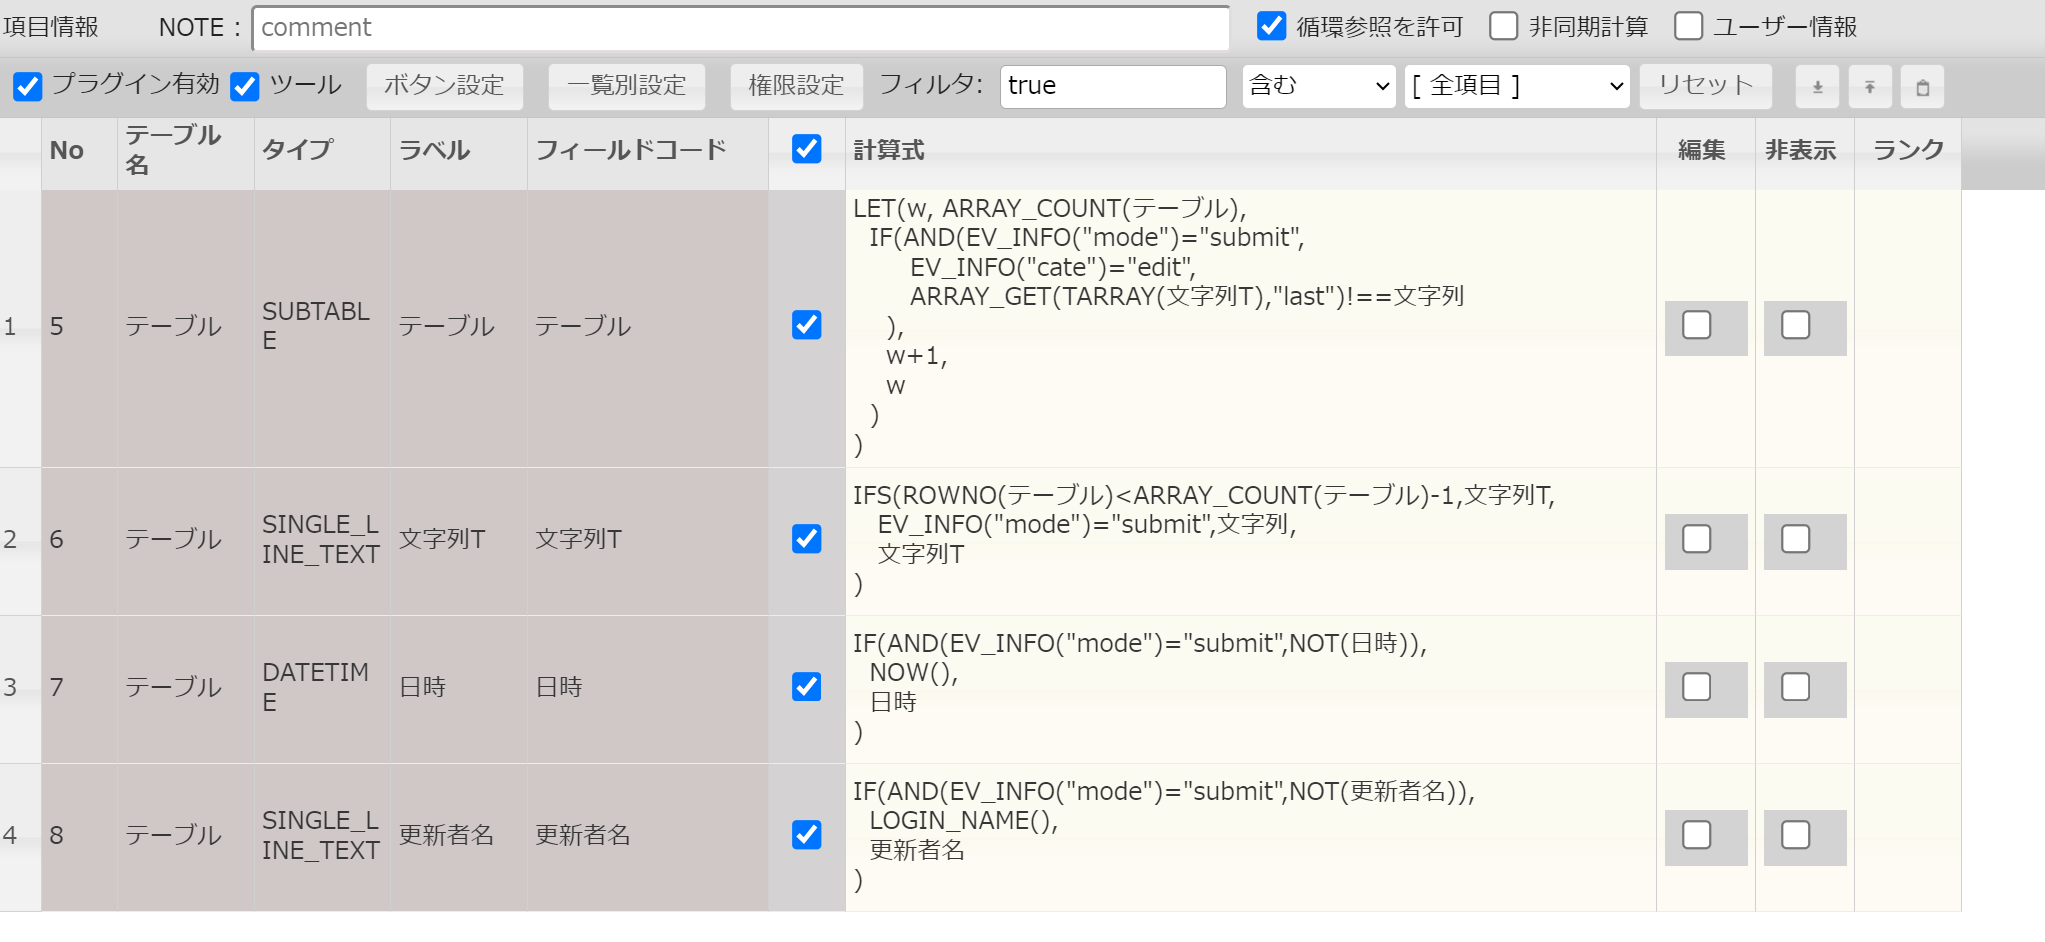The width and height of the screenshot is (2045, 942).
Task: Click the clipboard paste icon button
Action: point(1922,87)
